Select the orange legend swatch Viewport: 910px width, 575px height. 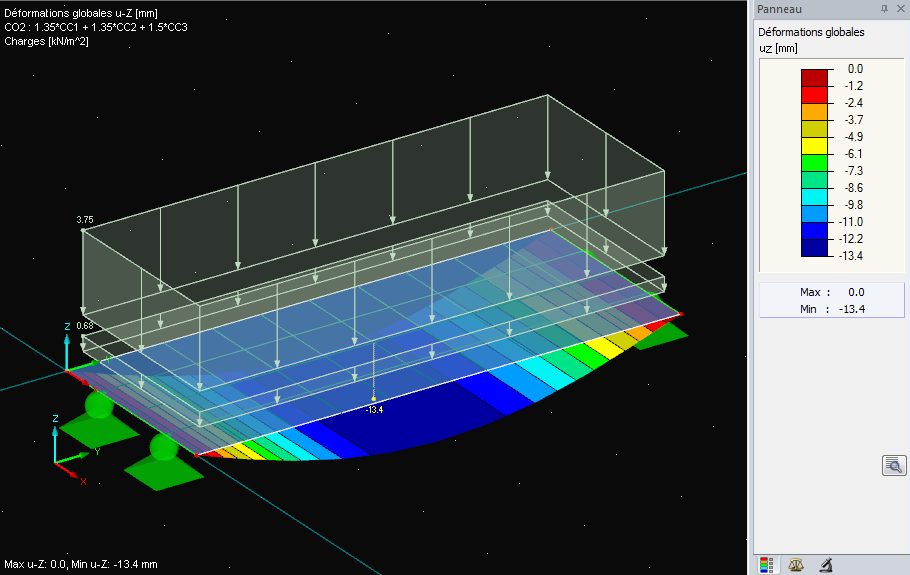click(x=814, y=112)
